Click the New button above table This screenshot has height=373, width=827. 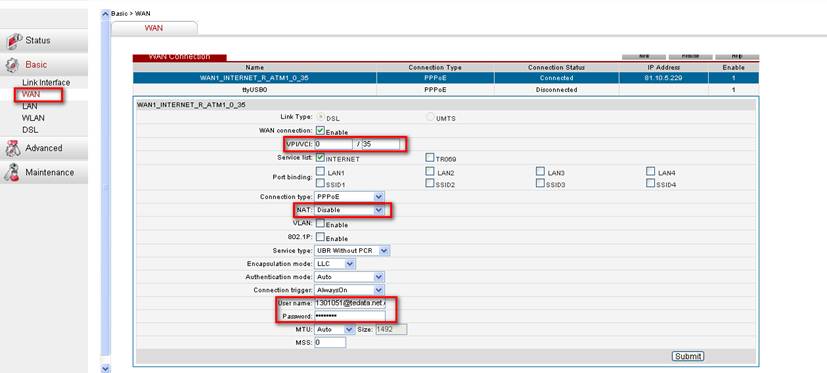(x=643, y=56)
